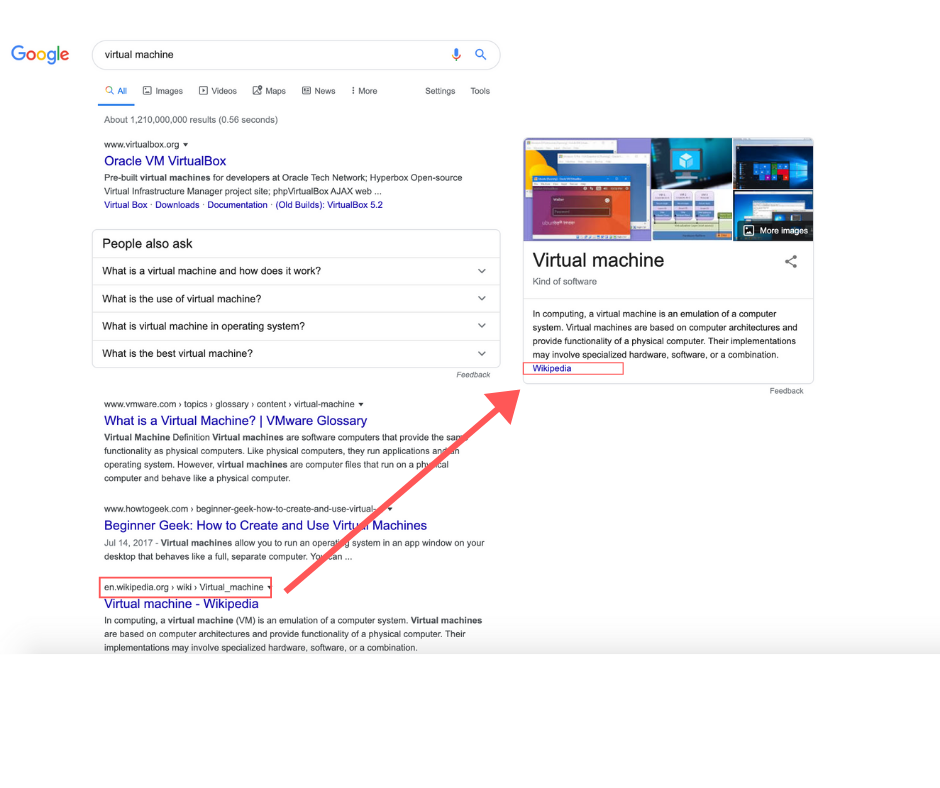The height and width of the screenshot is (788, 940).
Task: Open the Downloads sitelink
Action: click(x=177, y=205)
